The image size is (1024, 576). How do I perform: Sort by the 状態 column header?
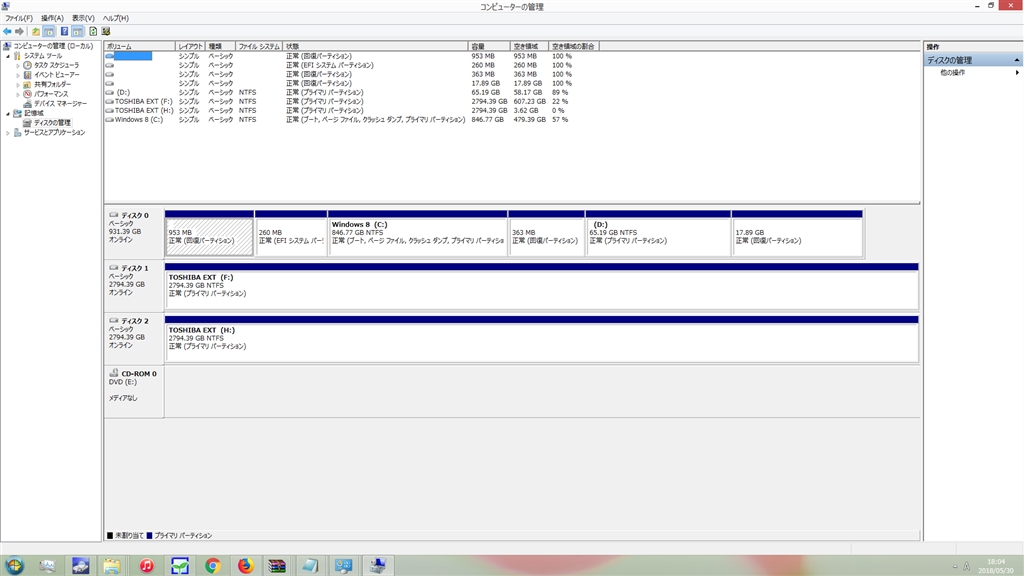[376, 46]
